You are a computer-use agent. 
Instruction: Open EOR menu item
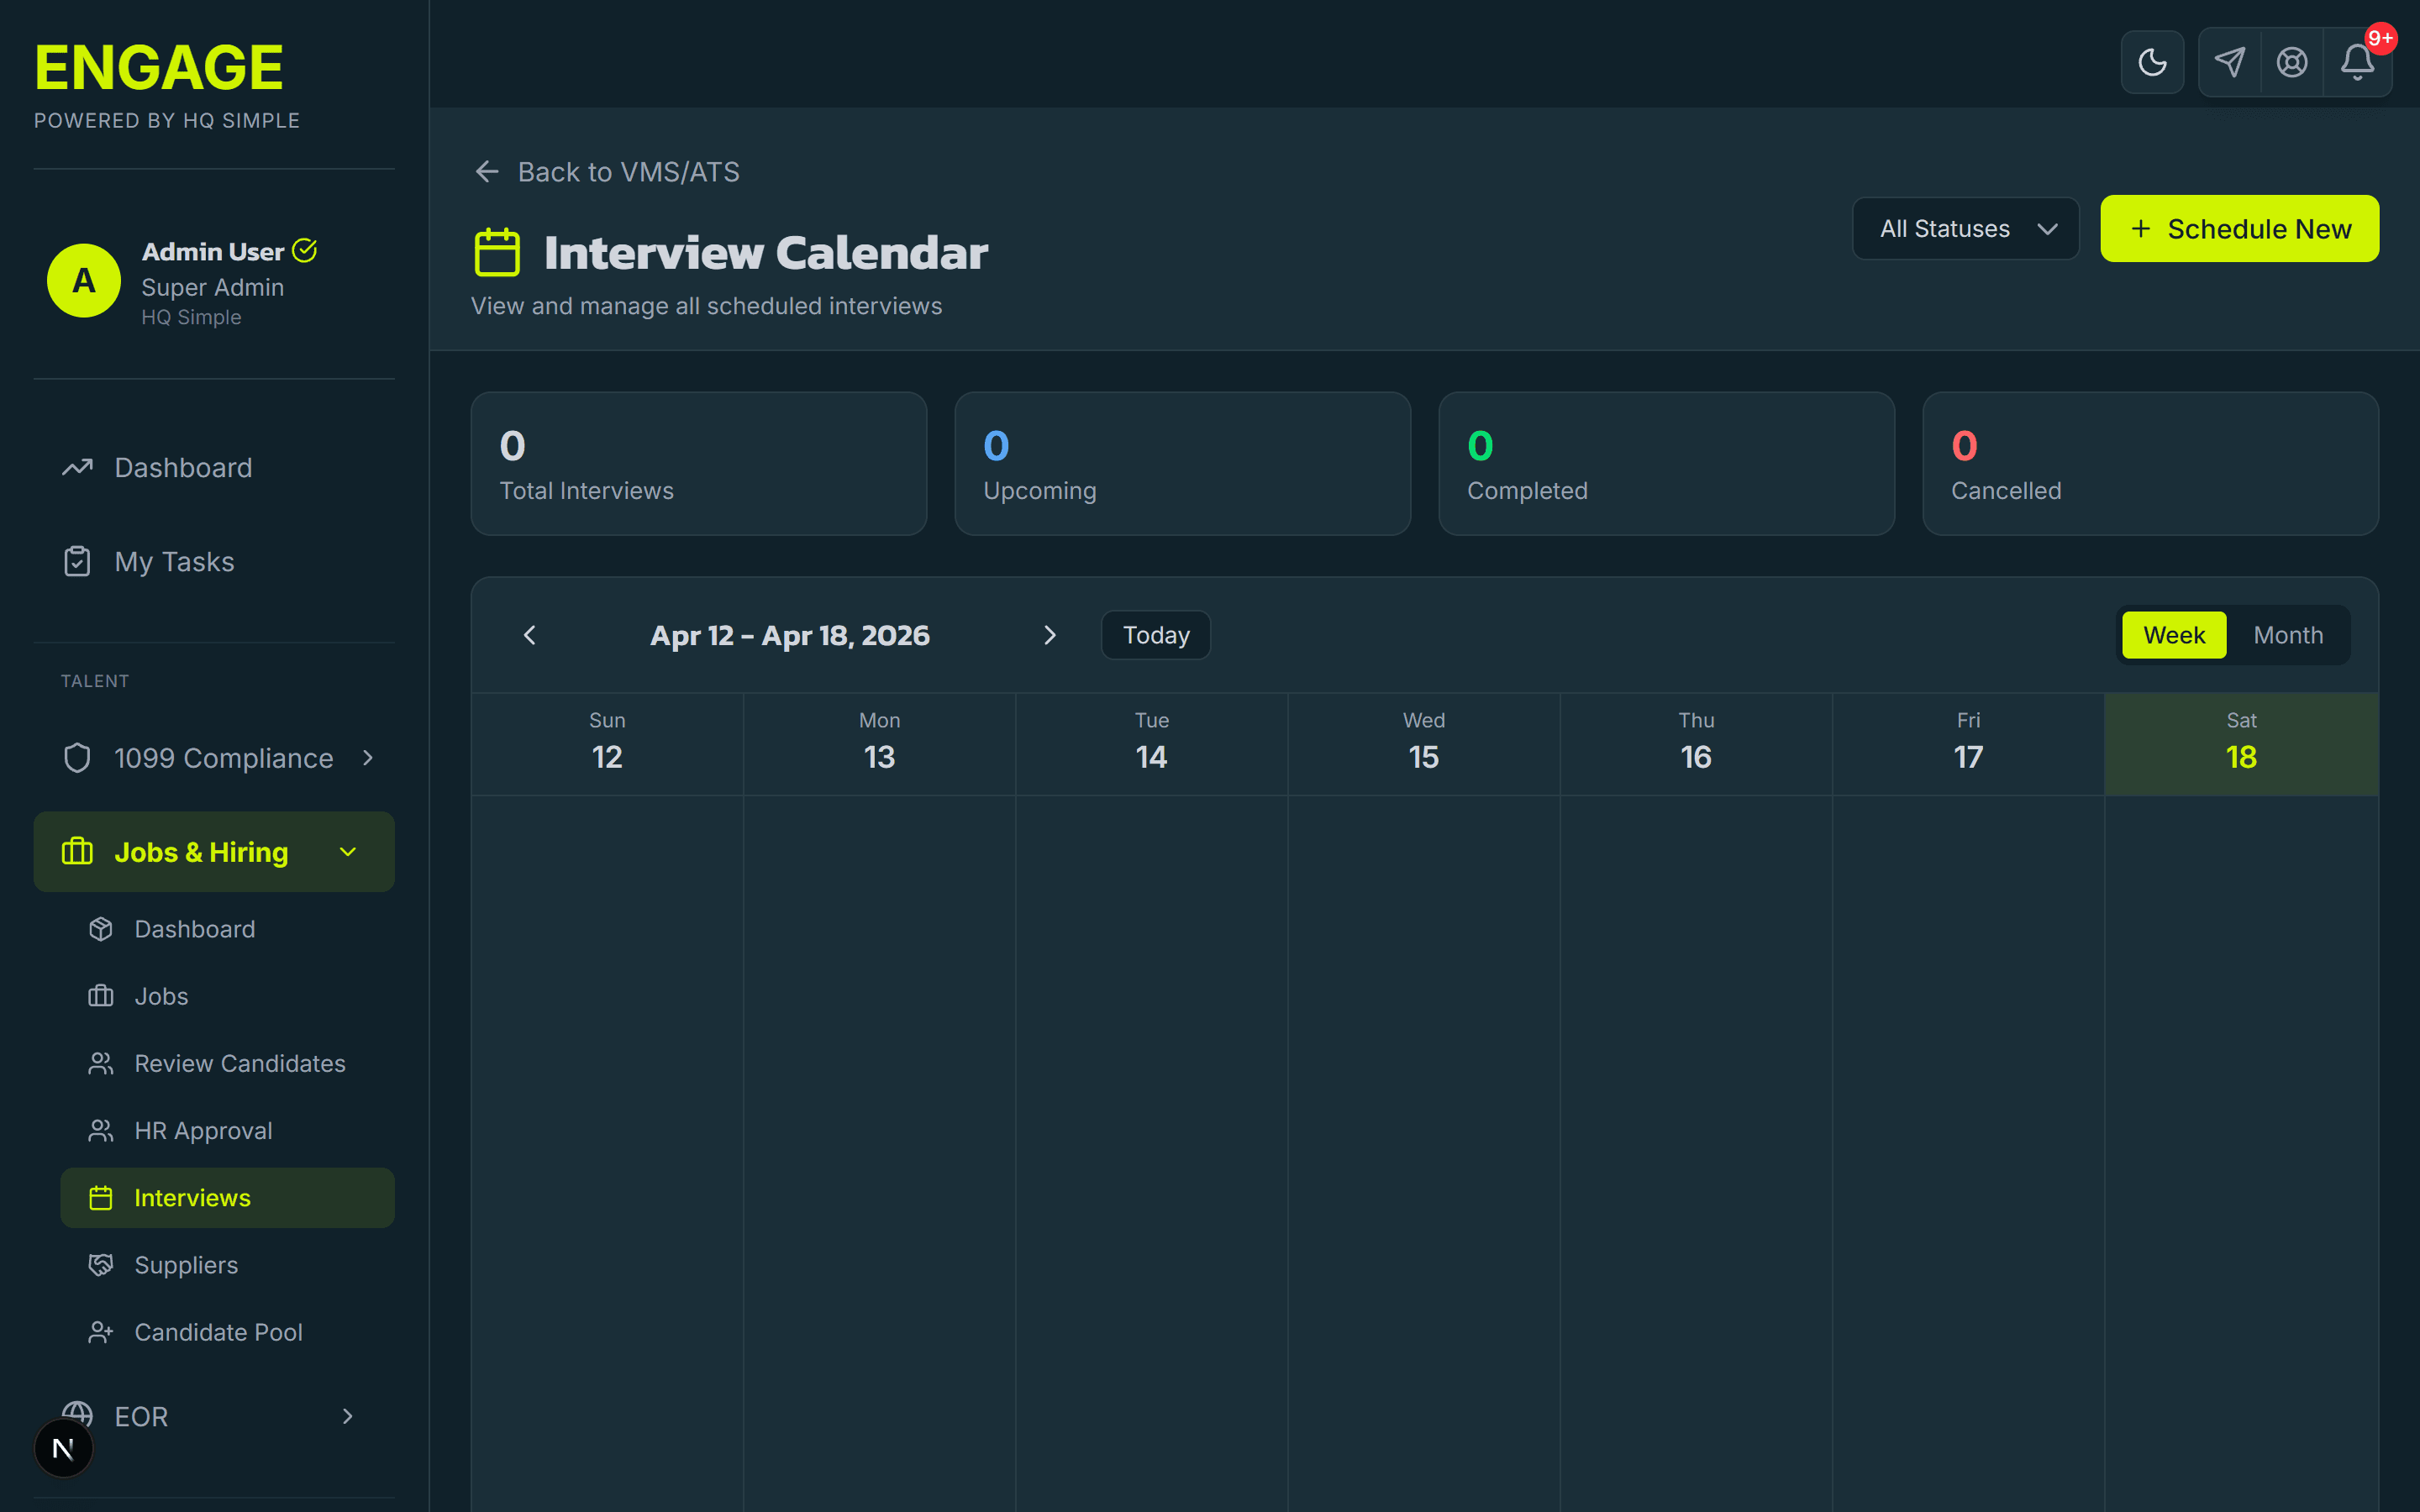[x=214, y=1416]
